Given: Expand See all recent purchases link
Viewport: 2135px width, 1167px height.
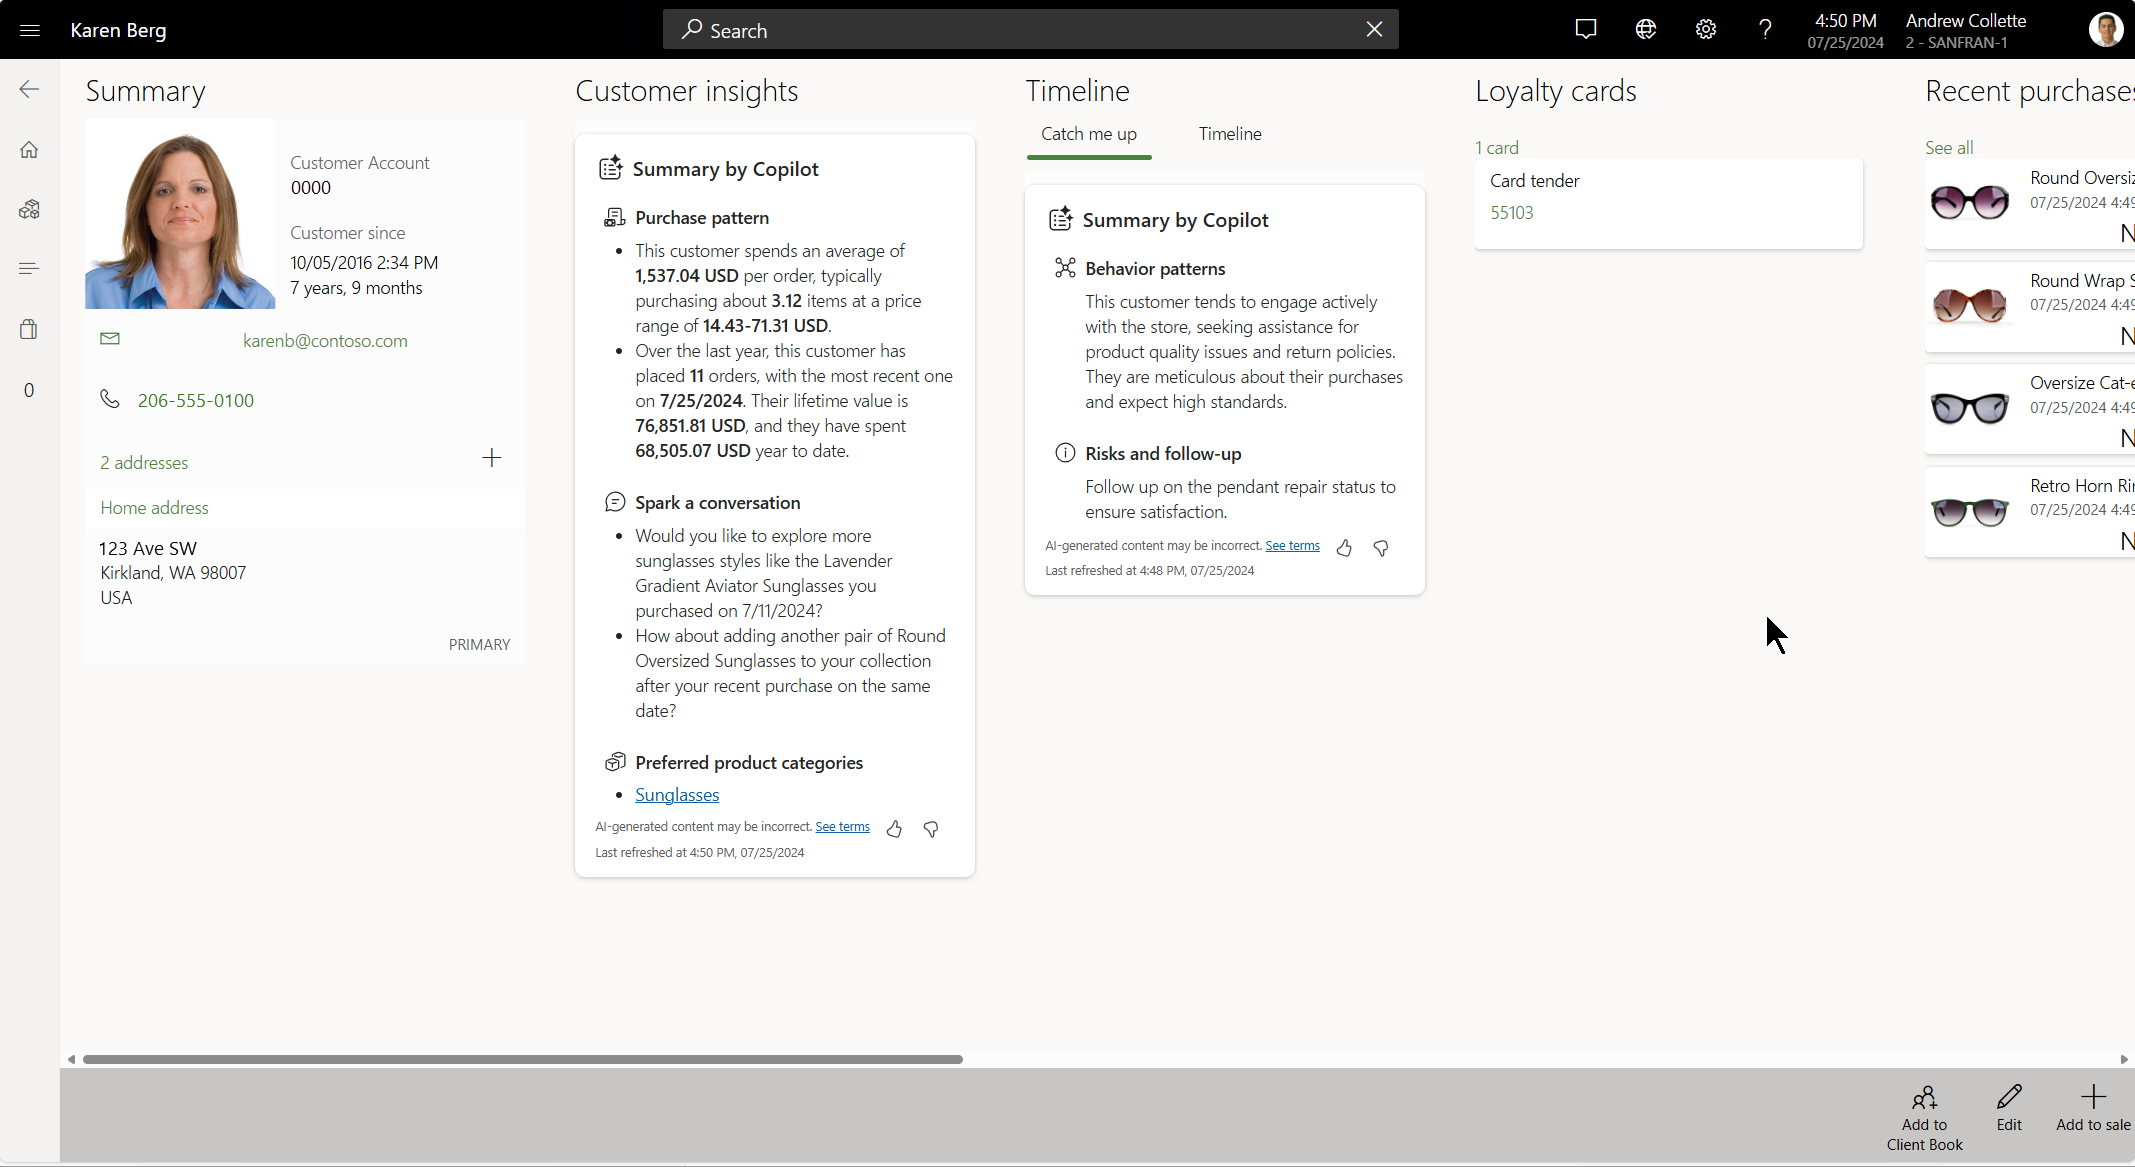Looking at the screenshot, I should point(1948,145).
